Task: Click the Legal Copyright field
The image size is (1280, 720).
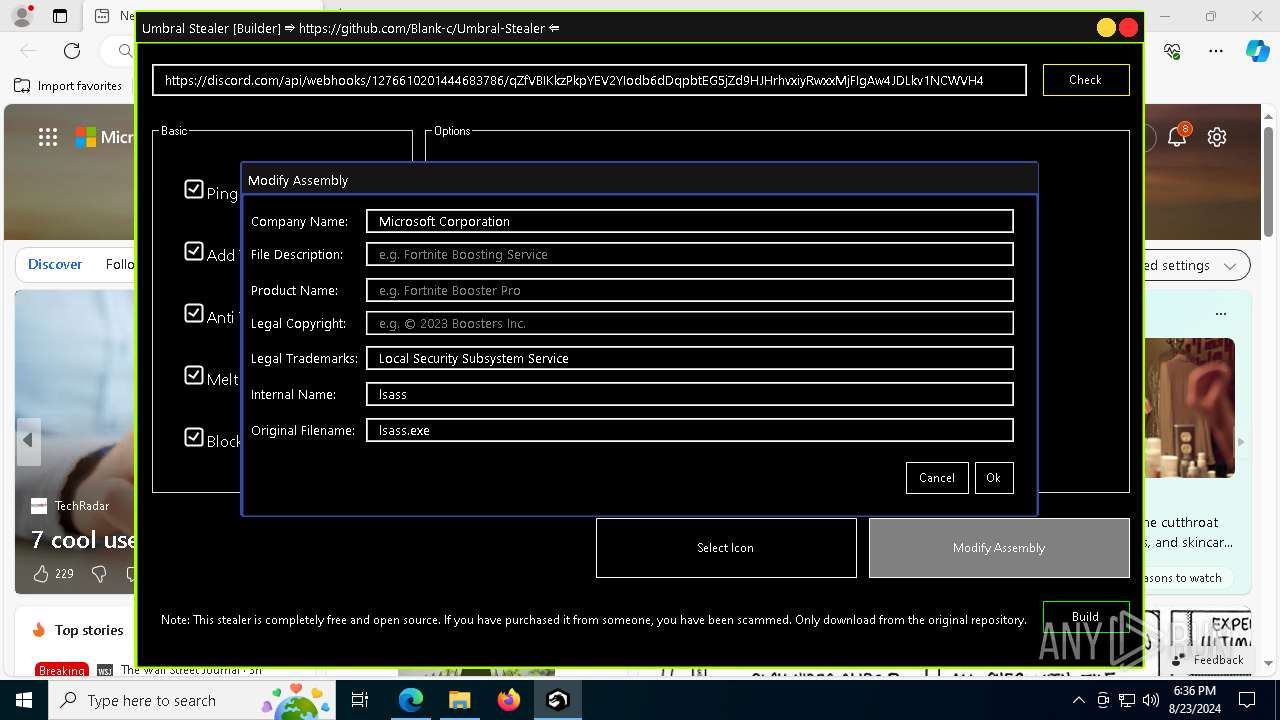Action: click(690, 323)
